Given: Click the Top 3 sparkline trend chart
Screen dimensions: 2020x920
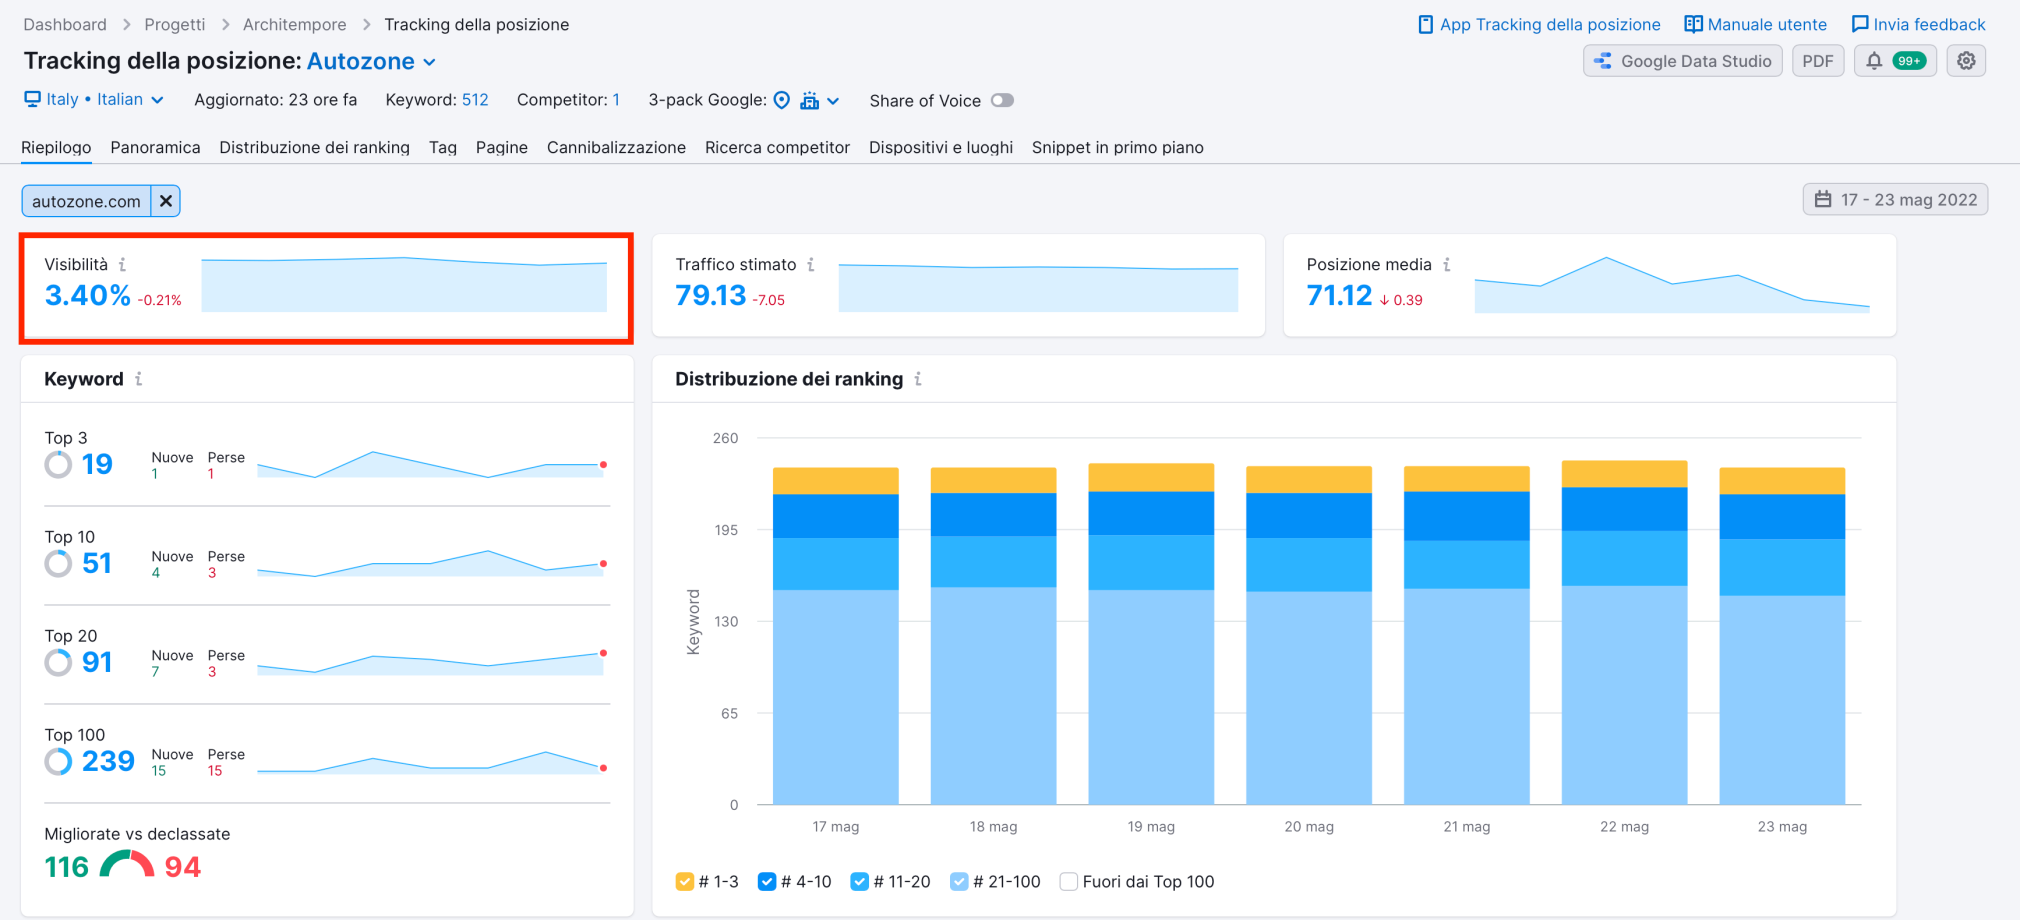Looking at the screenshot, I should click(432, 464).
